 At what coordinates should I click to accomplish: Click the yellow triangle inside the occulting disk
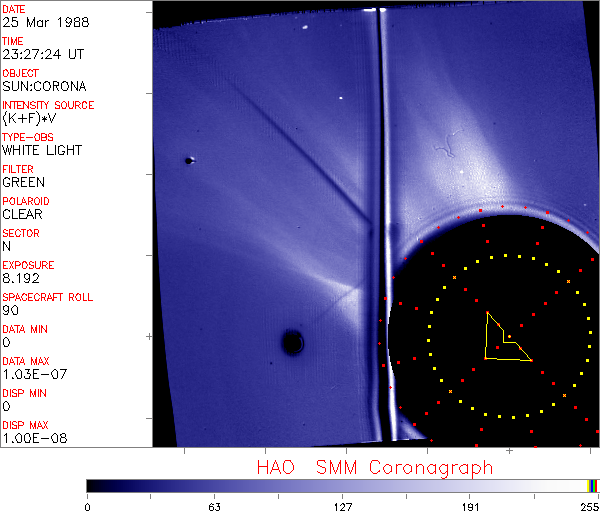[503, 340]
